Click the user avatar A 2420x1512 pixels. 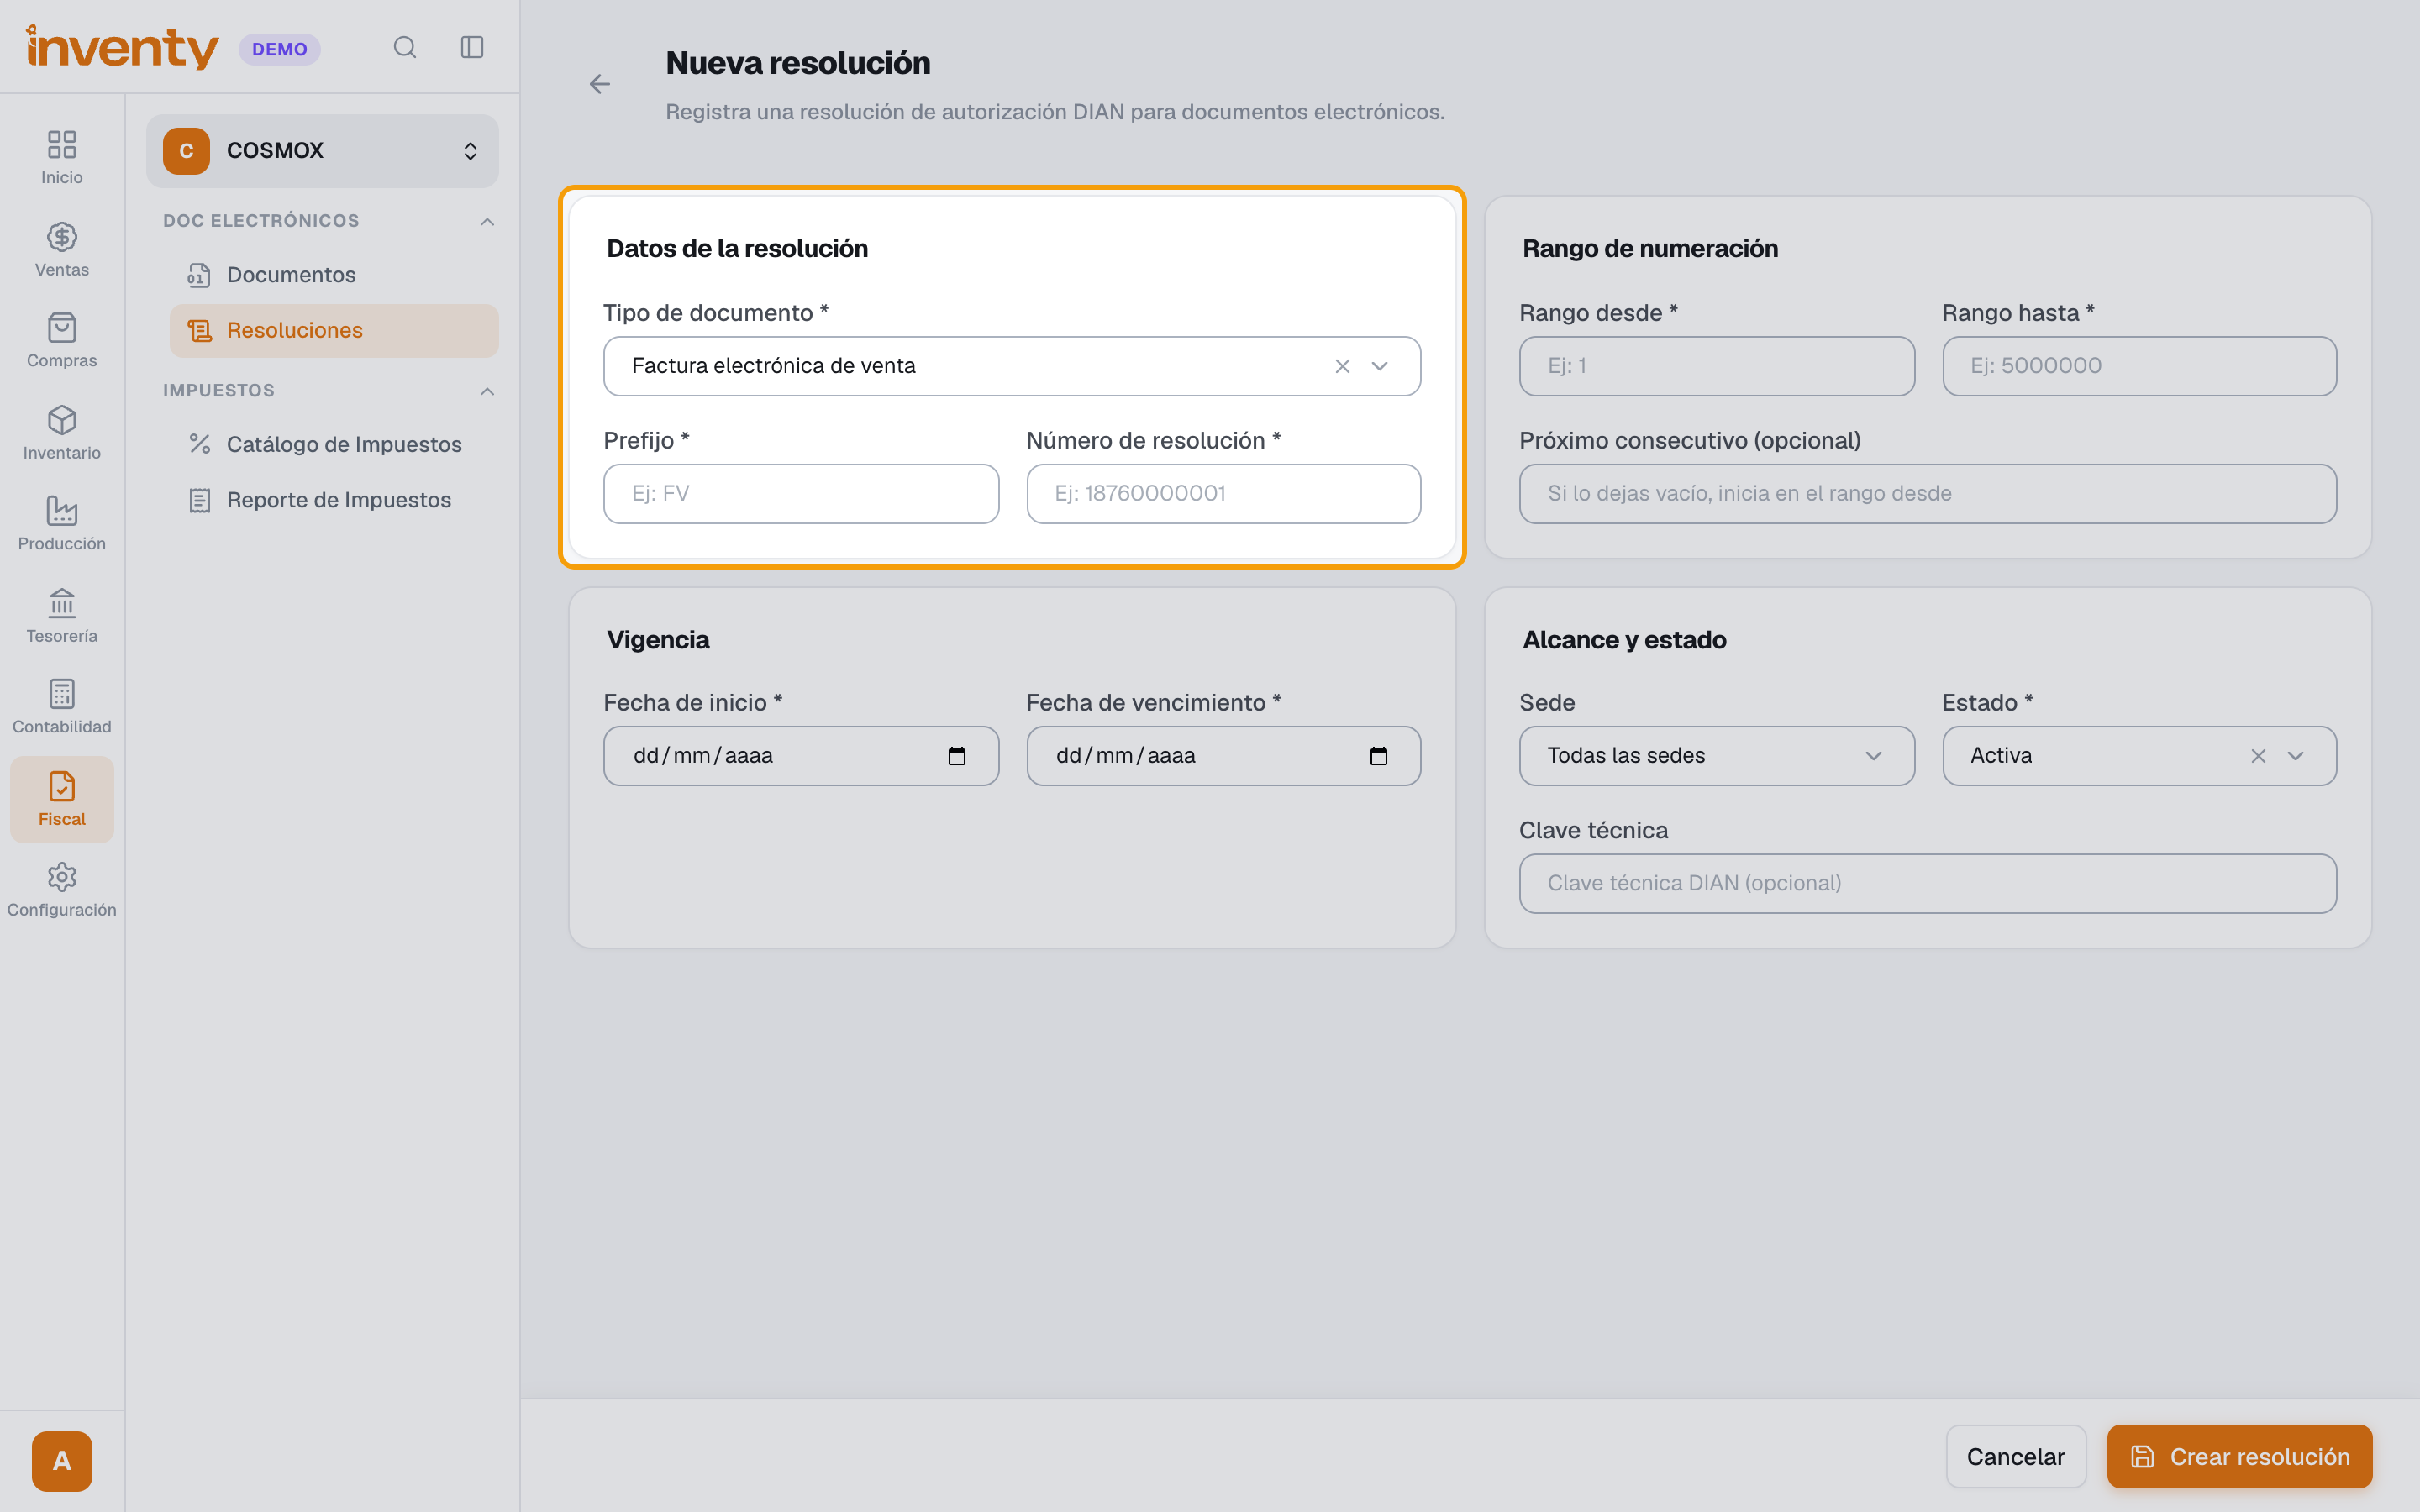[62, 1461]
